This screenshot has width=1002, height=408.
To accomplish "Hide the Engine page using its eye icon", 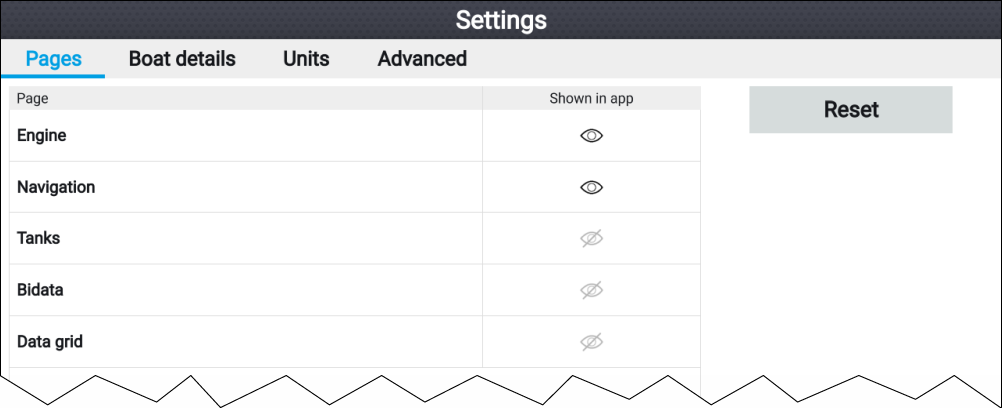I will [x=591, y=136].
